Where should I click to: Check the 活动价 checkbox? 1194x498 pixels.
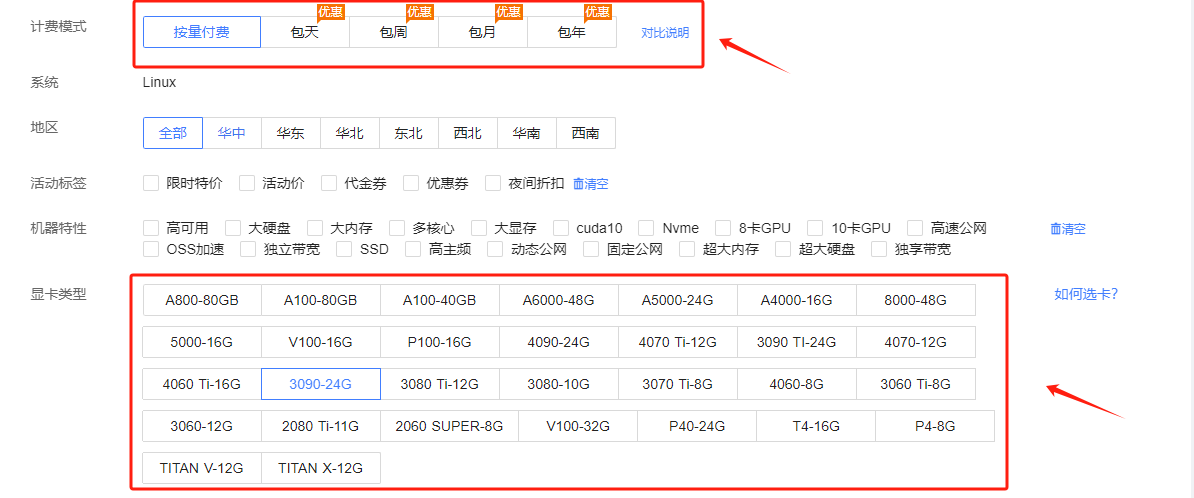tap(247, 183)
